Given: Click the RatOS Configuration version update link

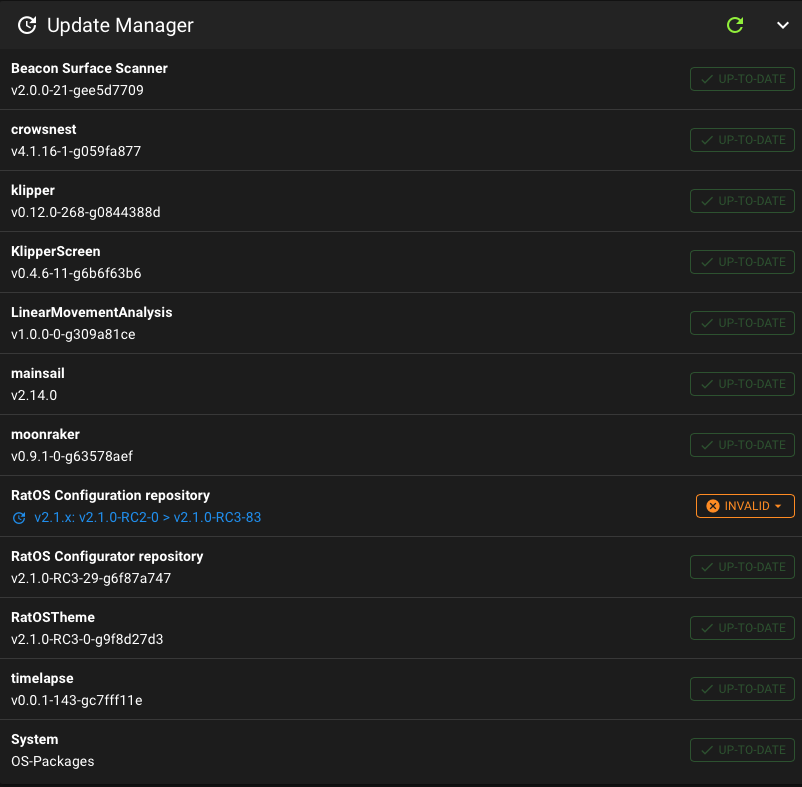Looking at the screenshot, I should click(148, 517).
